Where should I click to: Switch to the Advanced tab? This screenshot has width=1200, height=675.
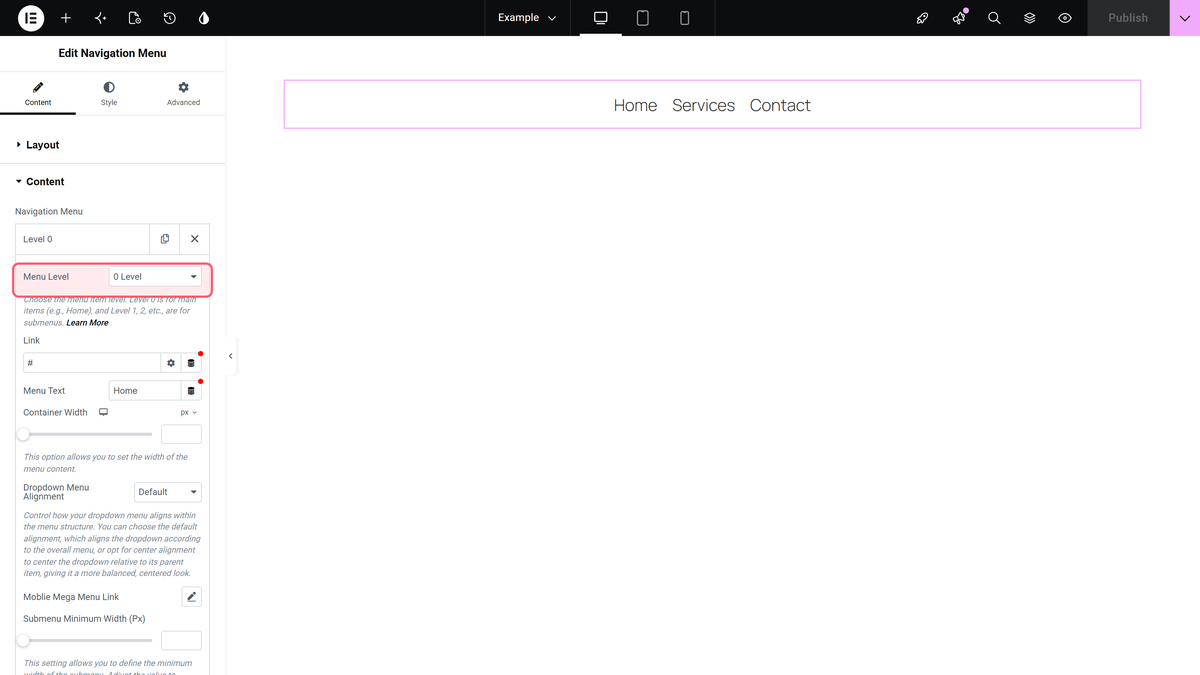coord(183,94)
